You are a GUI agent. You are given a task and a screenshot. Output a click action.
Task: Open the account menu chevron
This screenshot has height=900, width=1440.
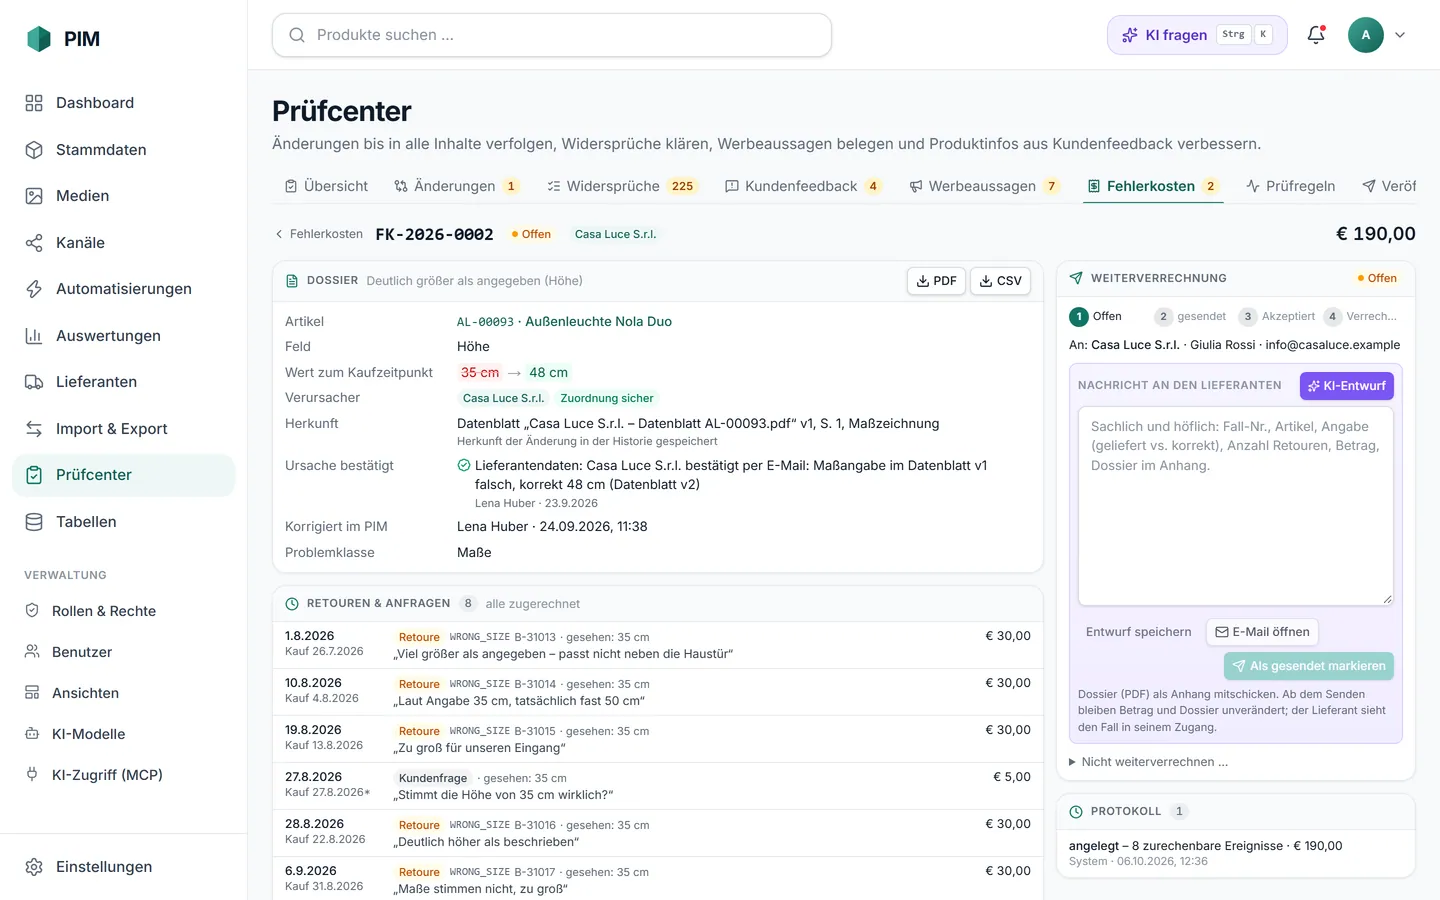(1400, 35)
